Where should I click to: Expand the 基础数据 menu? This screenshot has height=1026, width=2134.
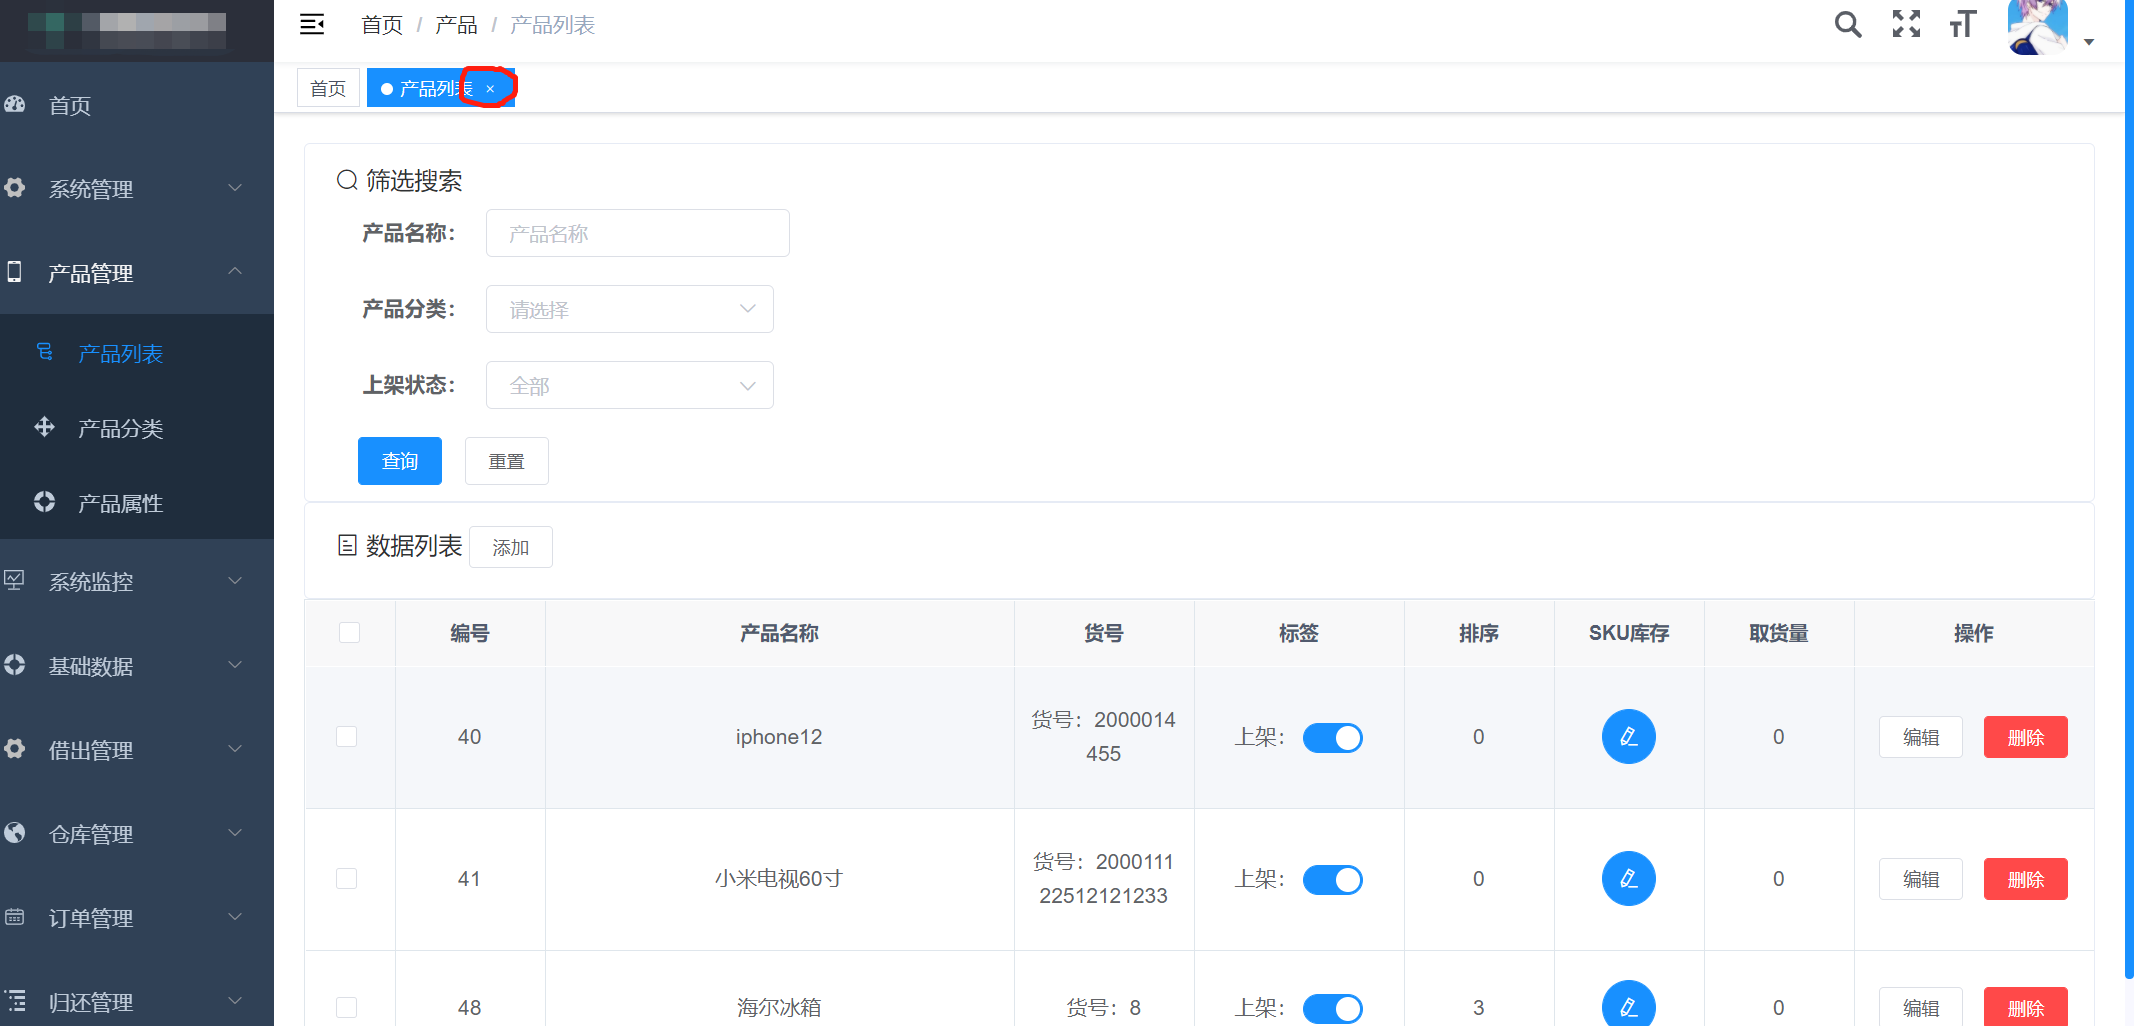137,665
